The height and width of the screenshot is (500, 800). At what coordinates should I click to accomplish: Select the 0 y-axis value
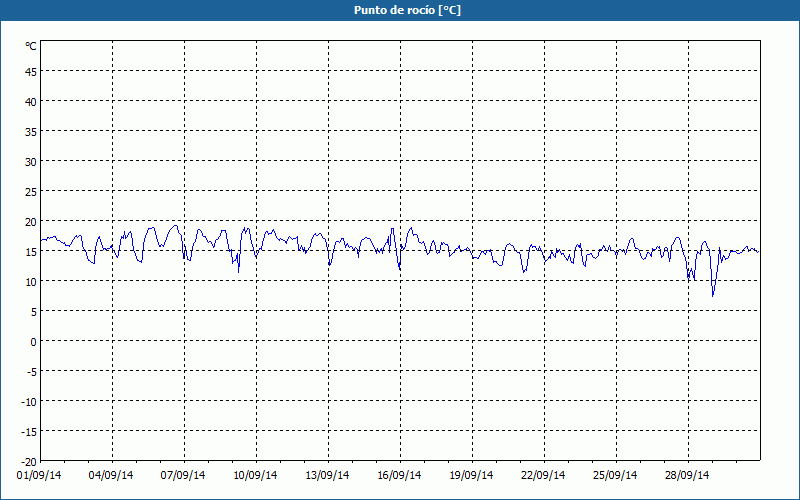[x=33, y=342]
